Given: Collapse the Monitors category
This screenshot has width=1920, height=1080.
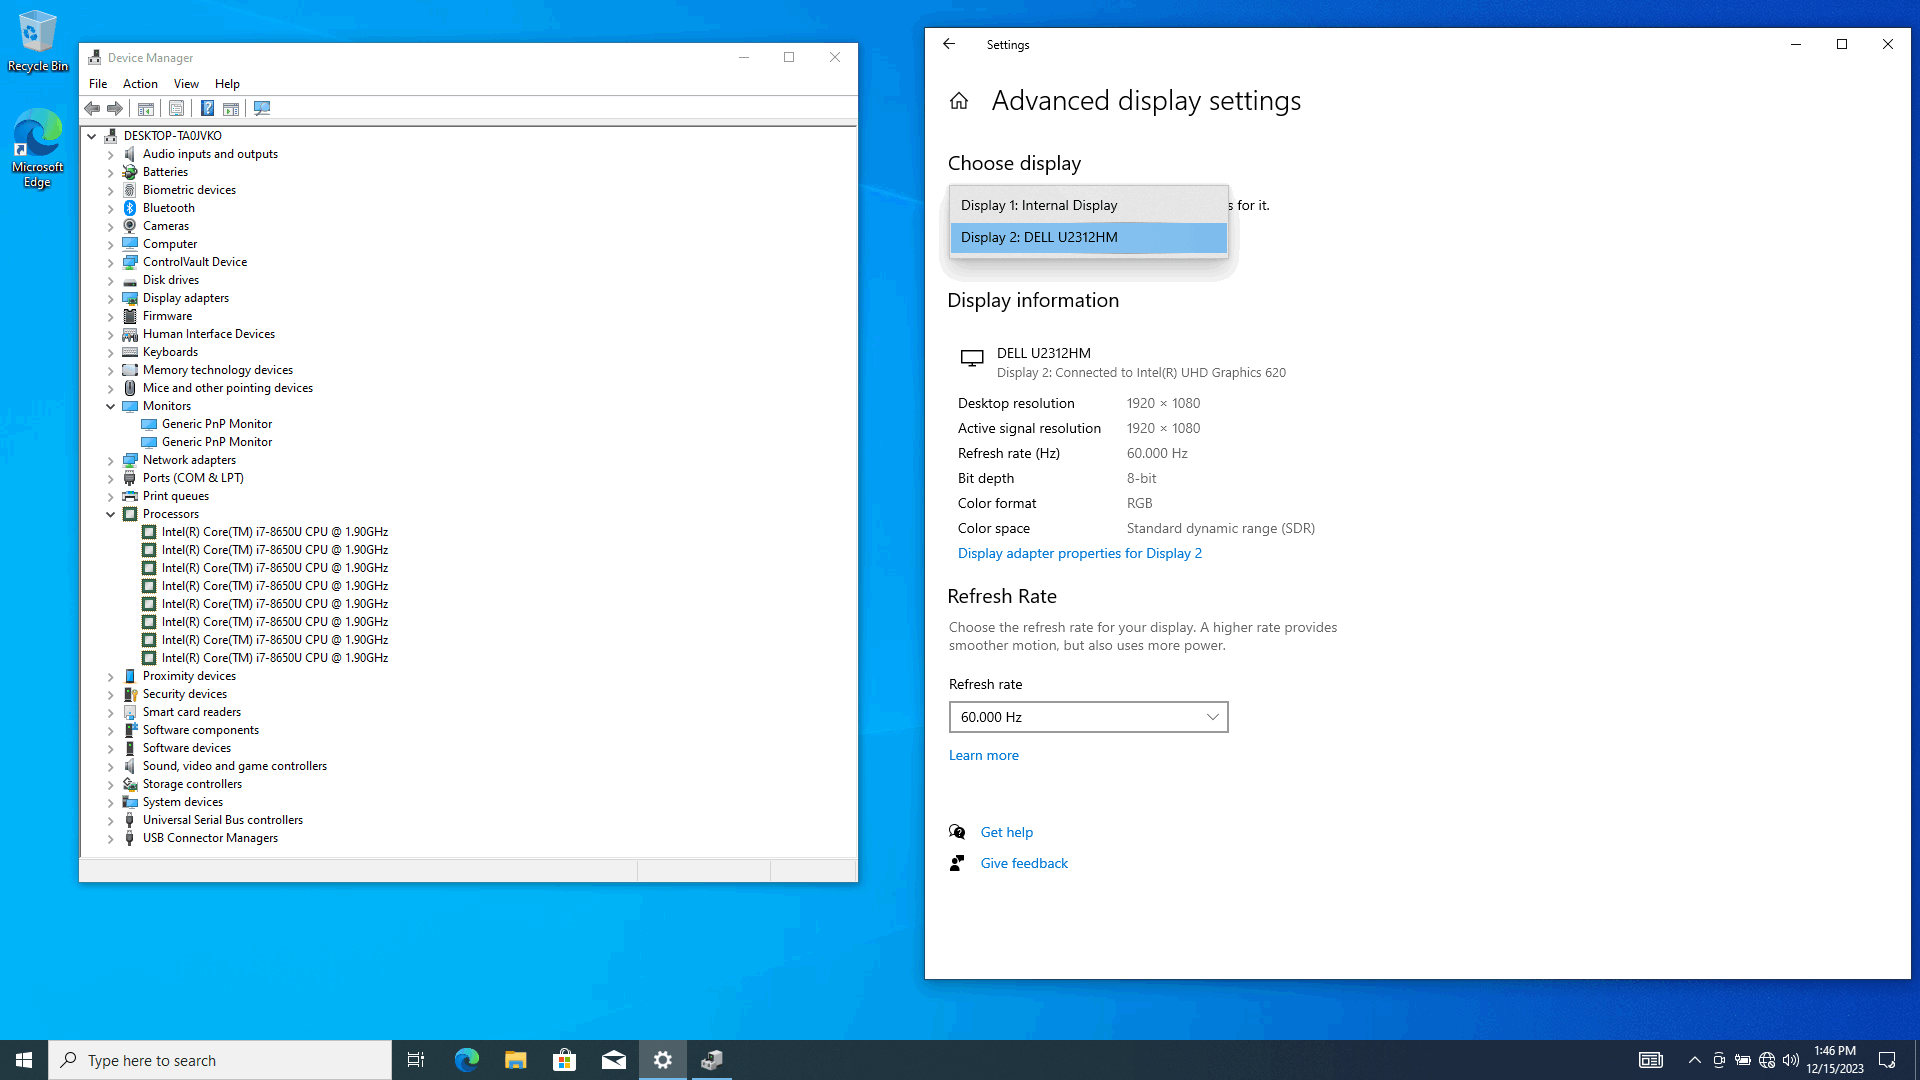Looking at the screenshot, I should 111,406.
